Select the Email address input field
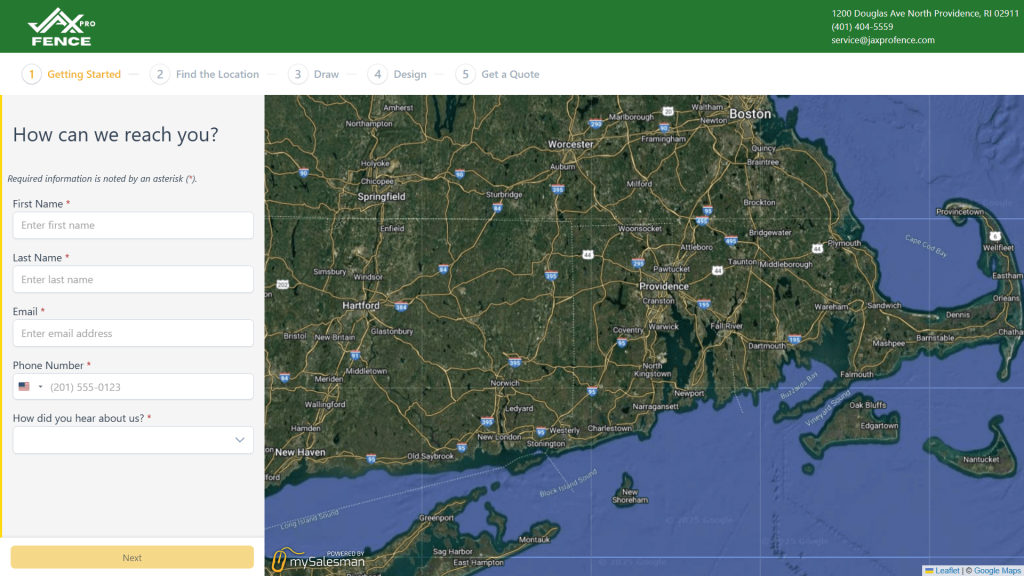 point(133,334)
